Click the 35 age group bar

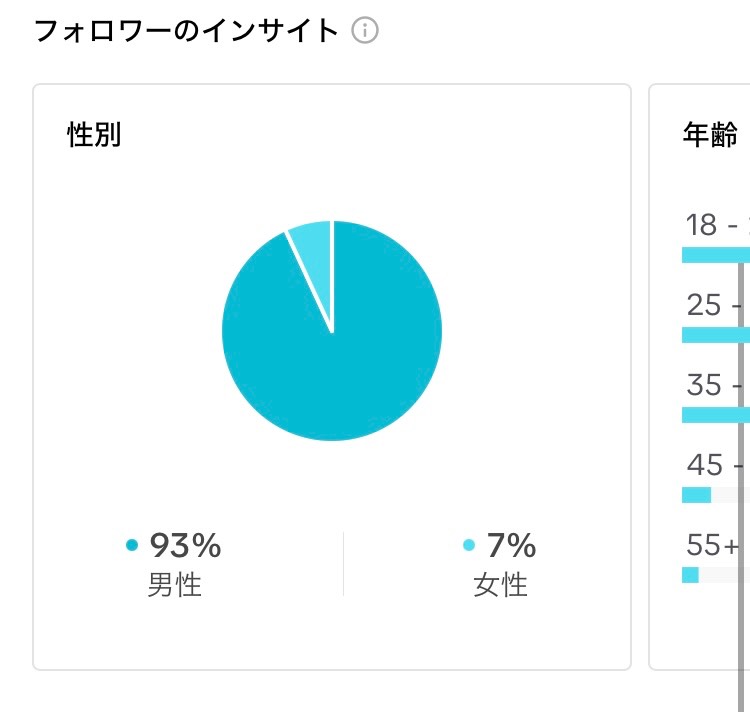click(716, 415)
